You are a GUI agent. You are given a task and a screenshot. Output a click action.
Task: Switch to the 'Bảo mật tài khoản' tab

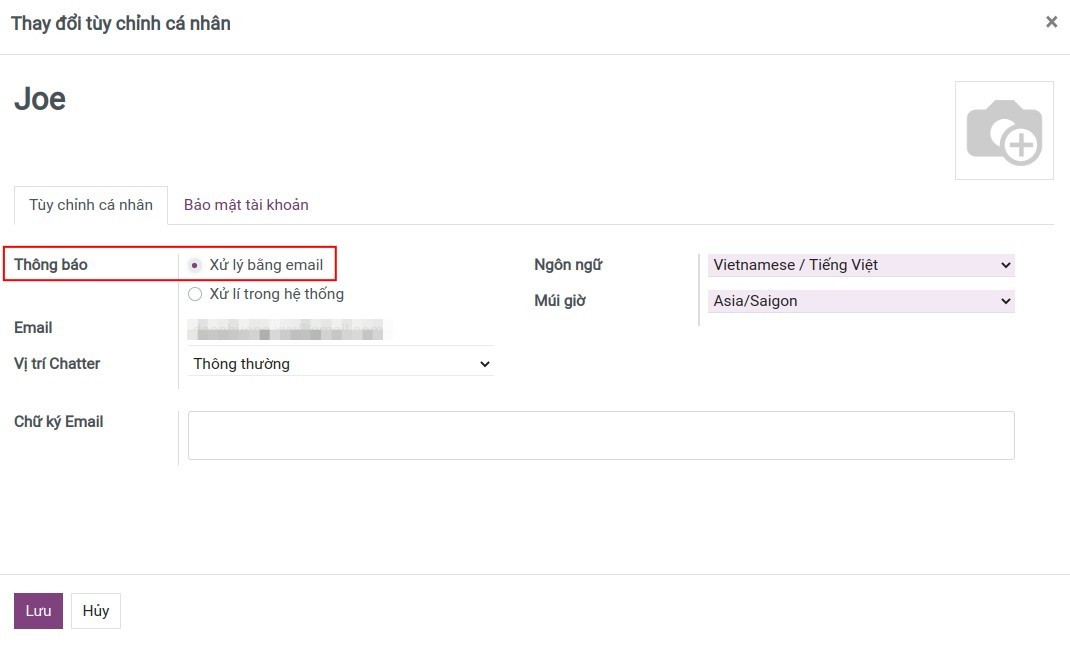point(245,204)
